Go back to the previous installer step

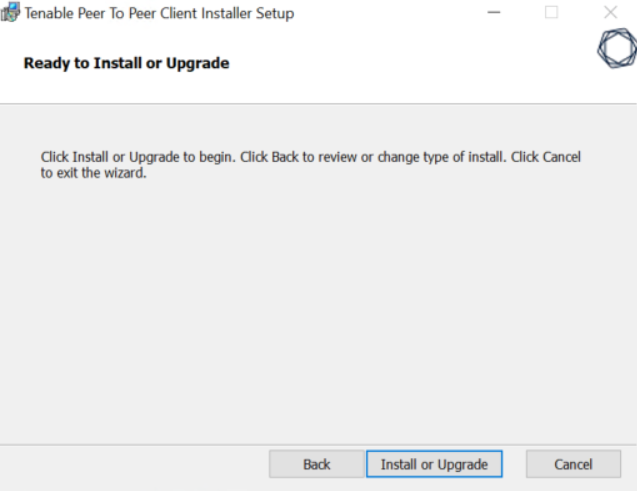pos(316,464)
